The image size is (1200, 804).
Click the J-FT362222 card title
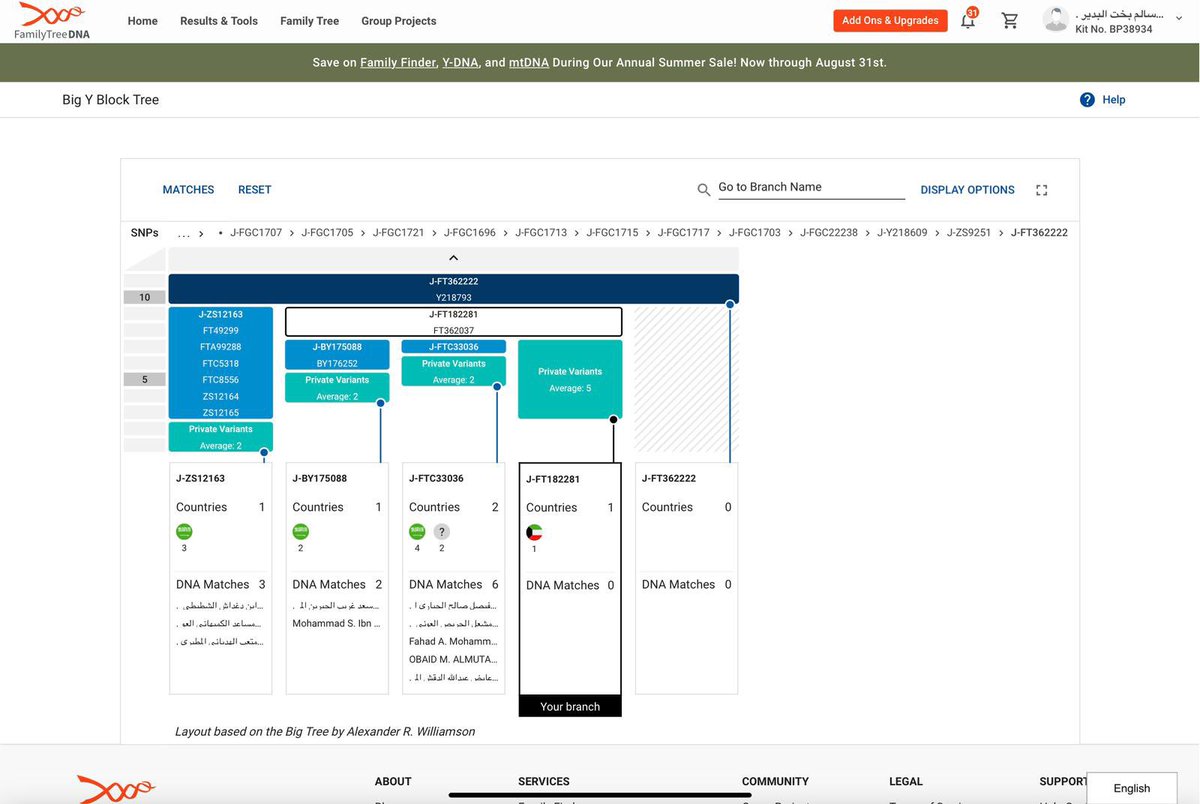coord(669,478)
